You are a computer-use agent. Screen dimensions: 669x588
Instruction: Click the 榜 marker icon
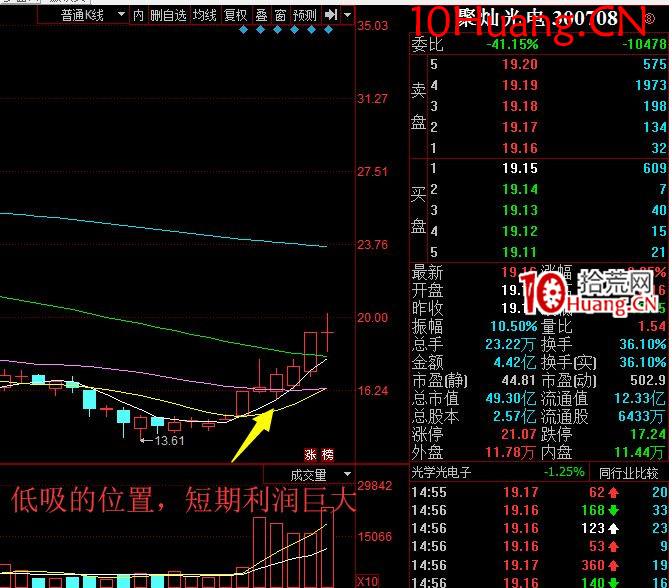point(327,455)
